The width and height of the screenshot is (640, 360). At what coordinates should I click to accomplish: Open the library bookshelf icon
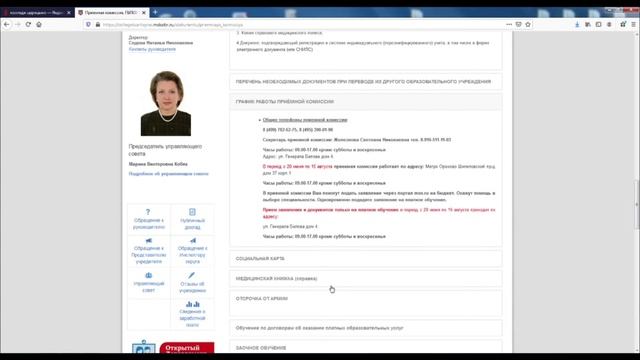coord(588,24)
